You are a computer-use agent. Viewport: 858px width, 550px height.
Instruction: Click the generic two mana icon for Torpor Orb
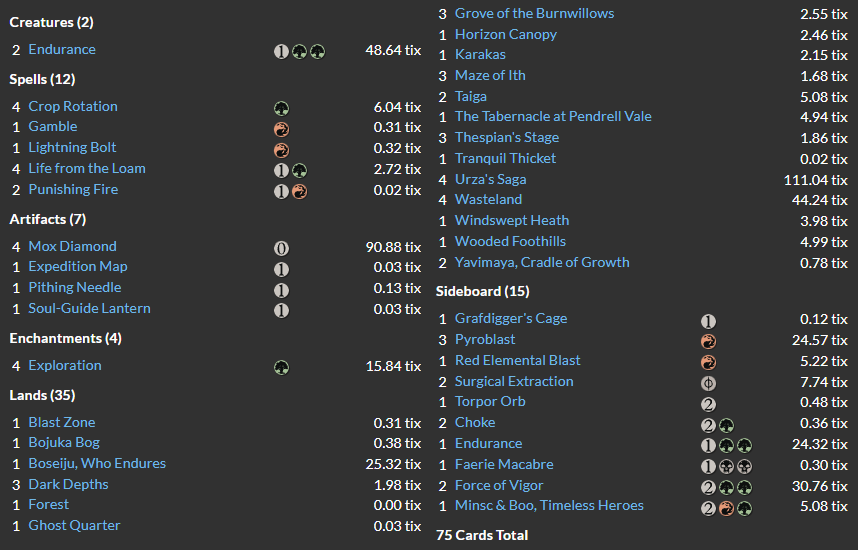[x=708, y=403]
